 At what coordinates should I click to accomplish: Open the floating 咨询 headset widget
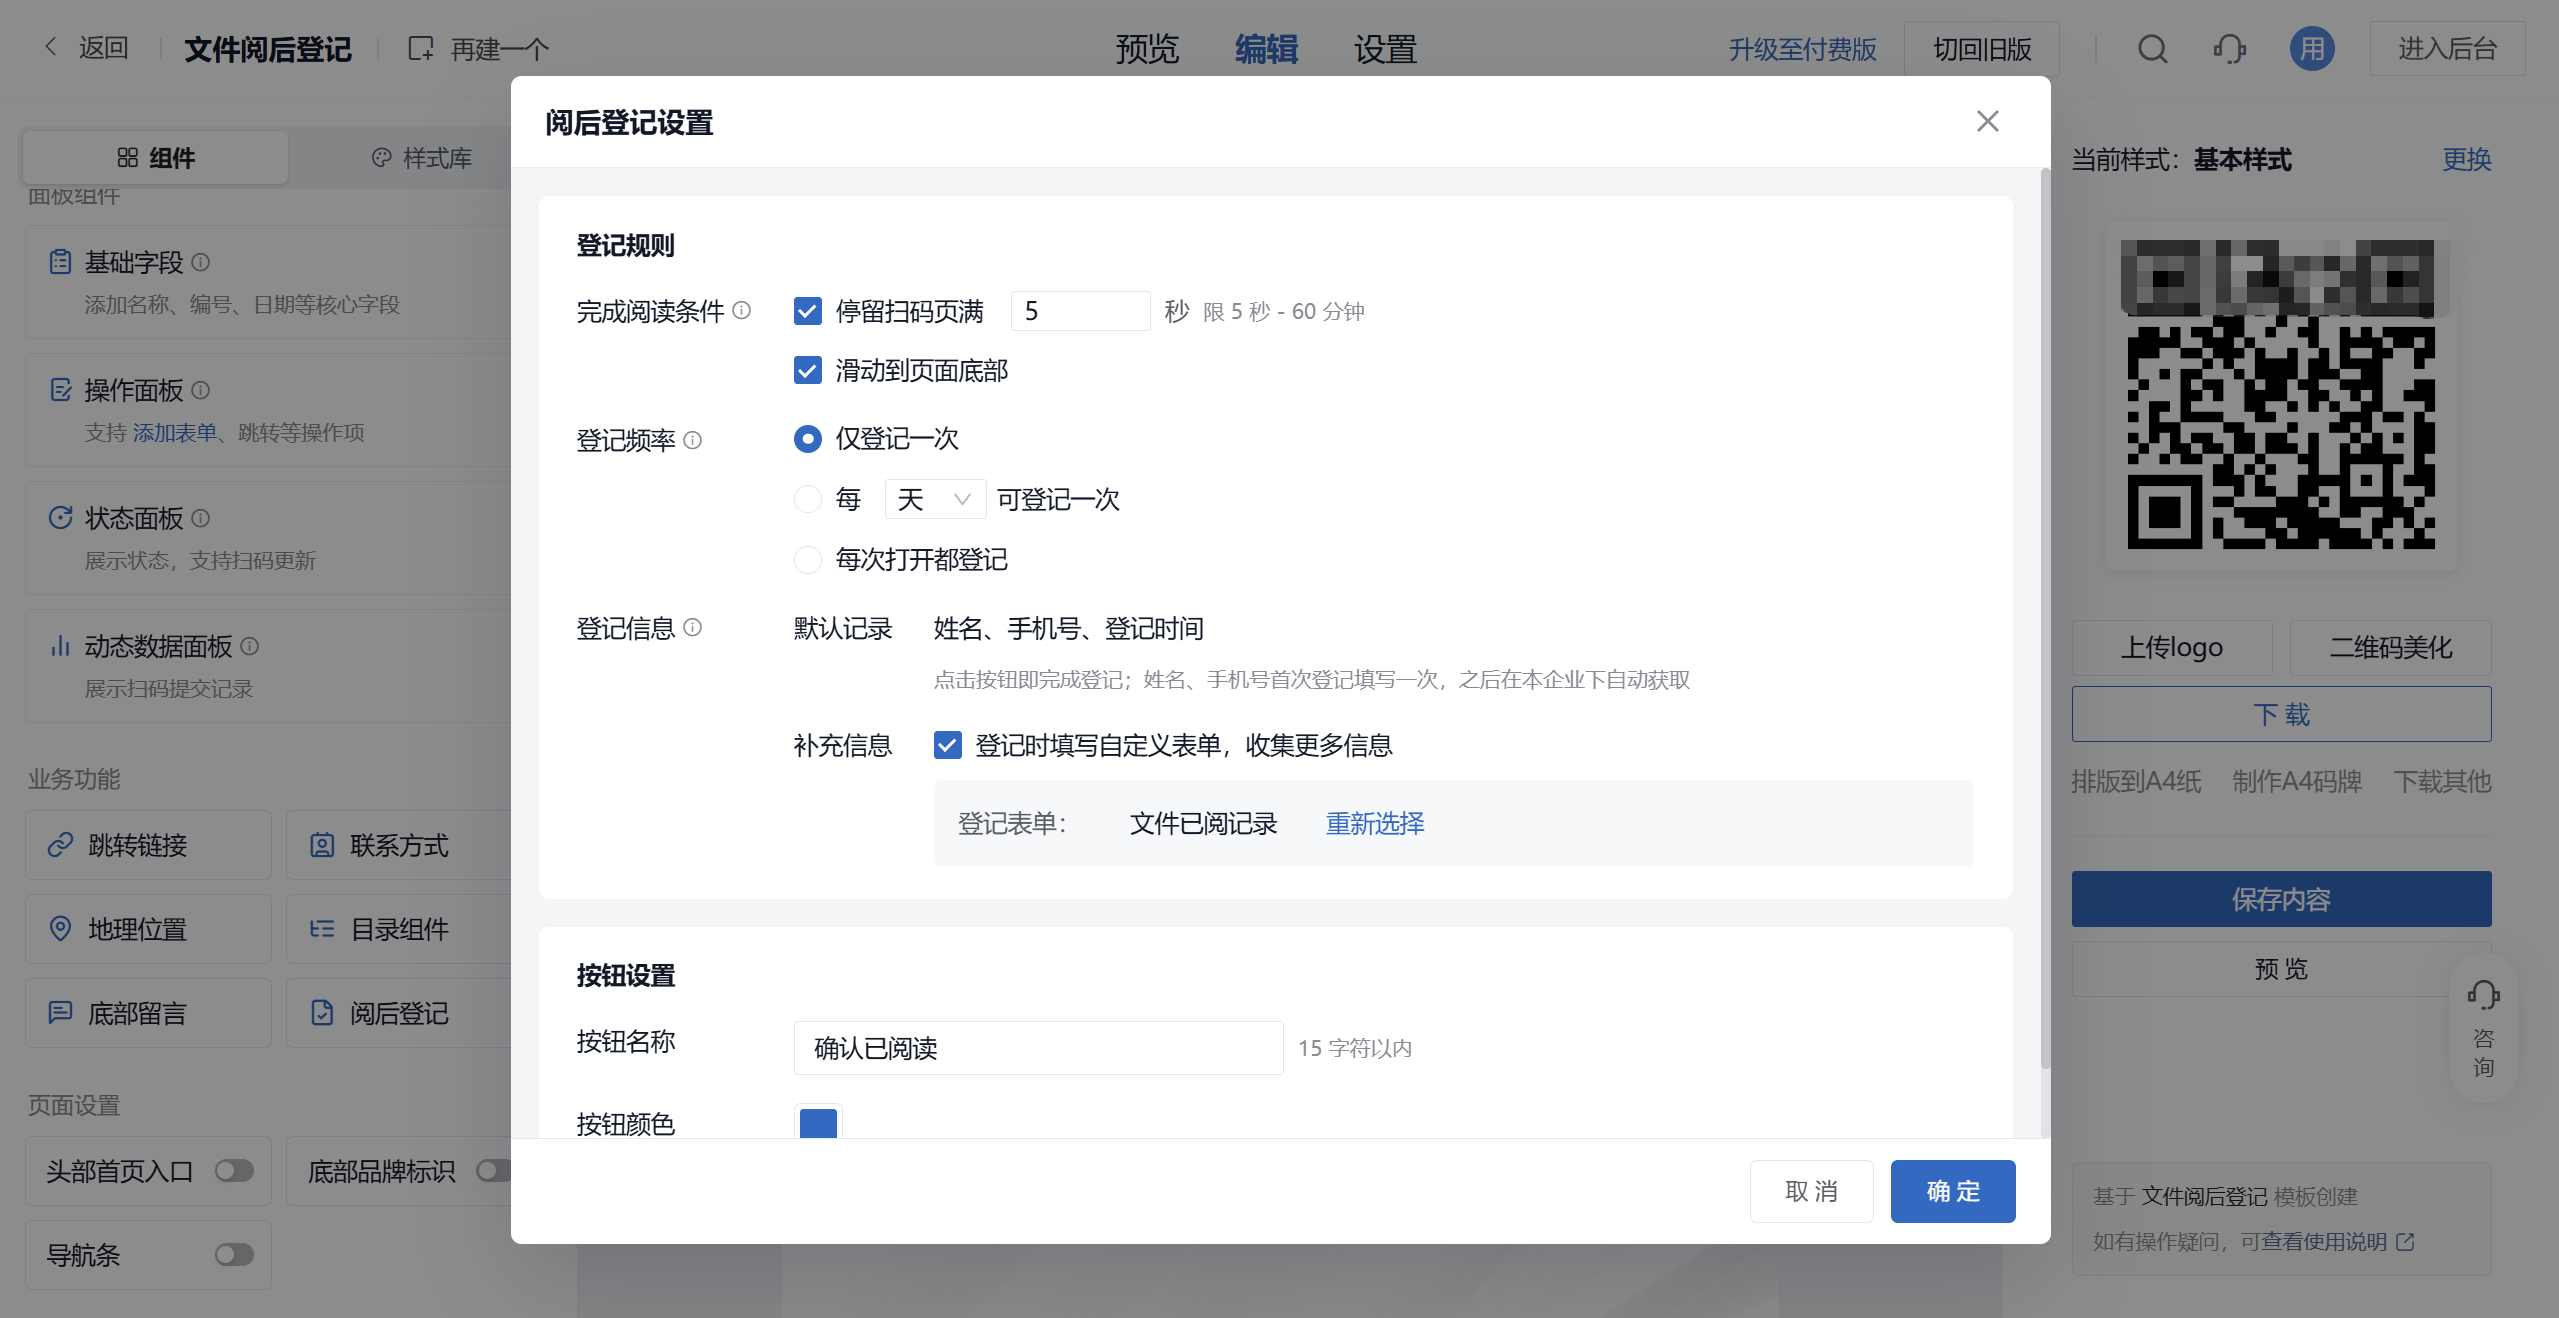click(2483, 1029)
